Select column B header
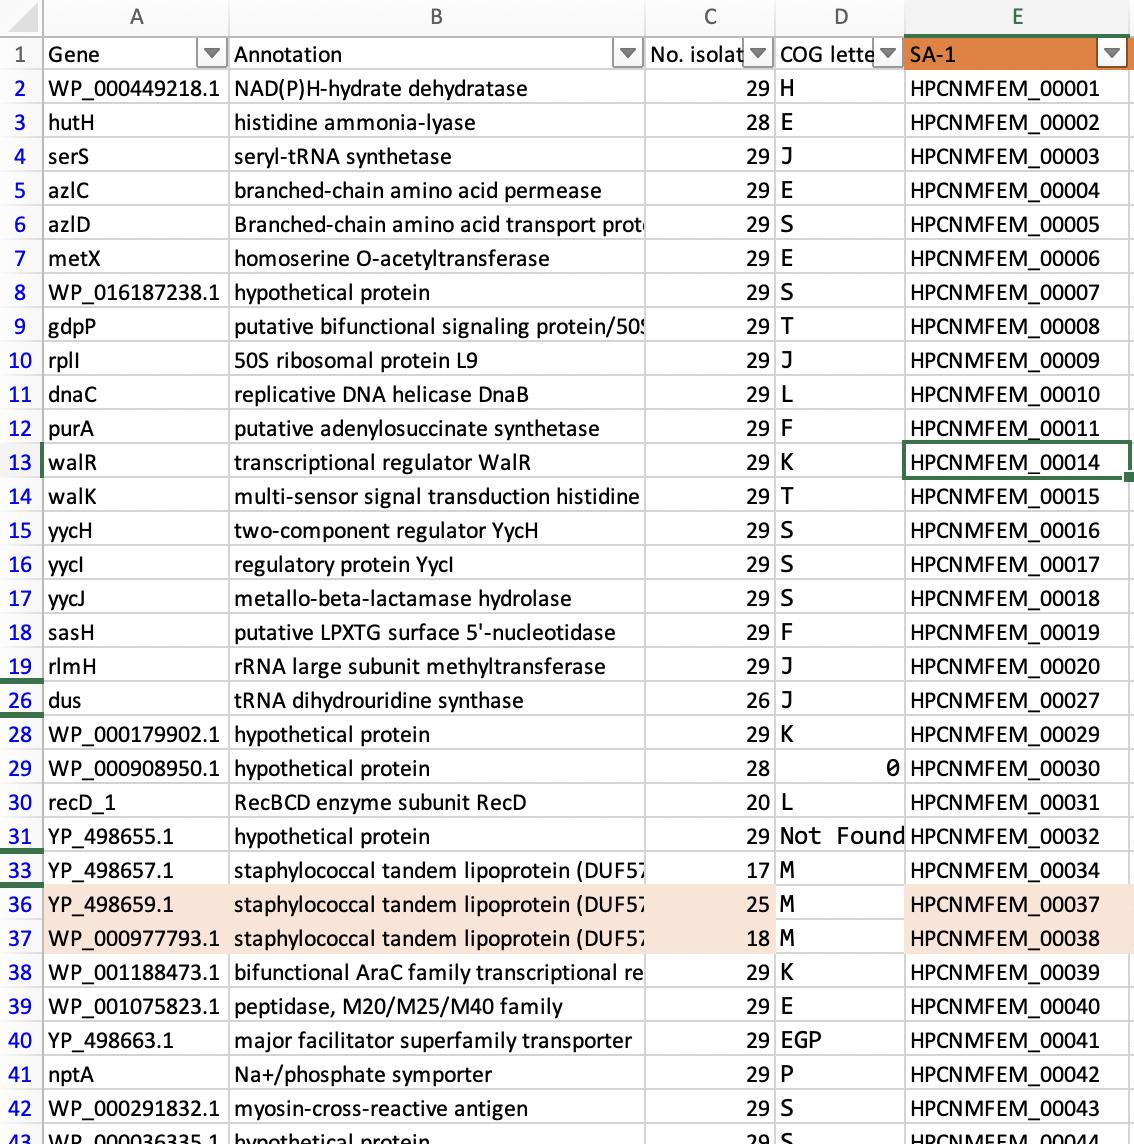 (x=436, y=18)
